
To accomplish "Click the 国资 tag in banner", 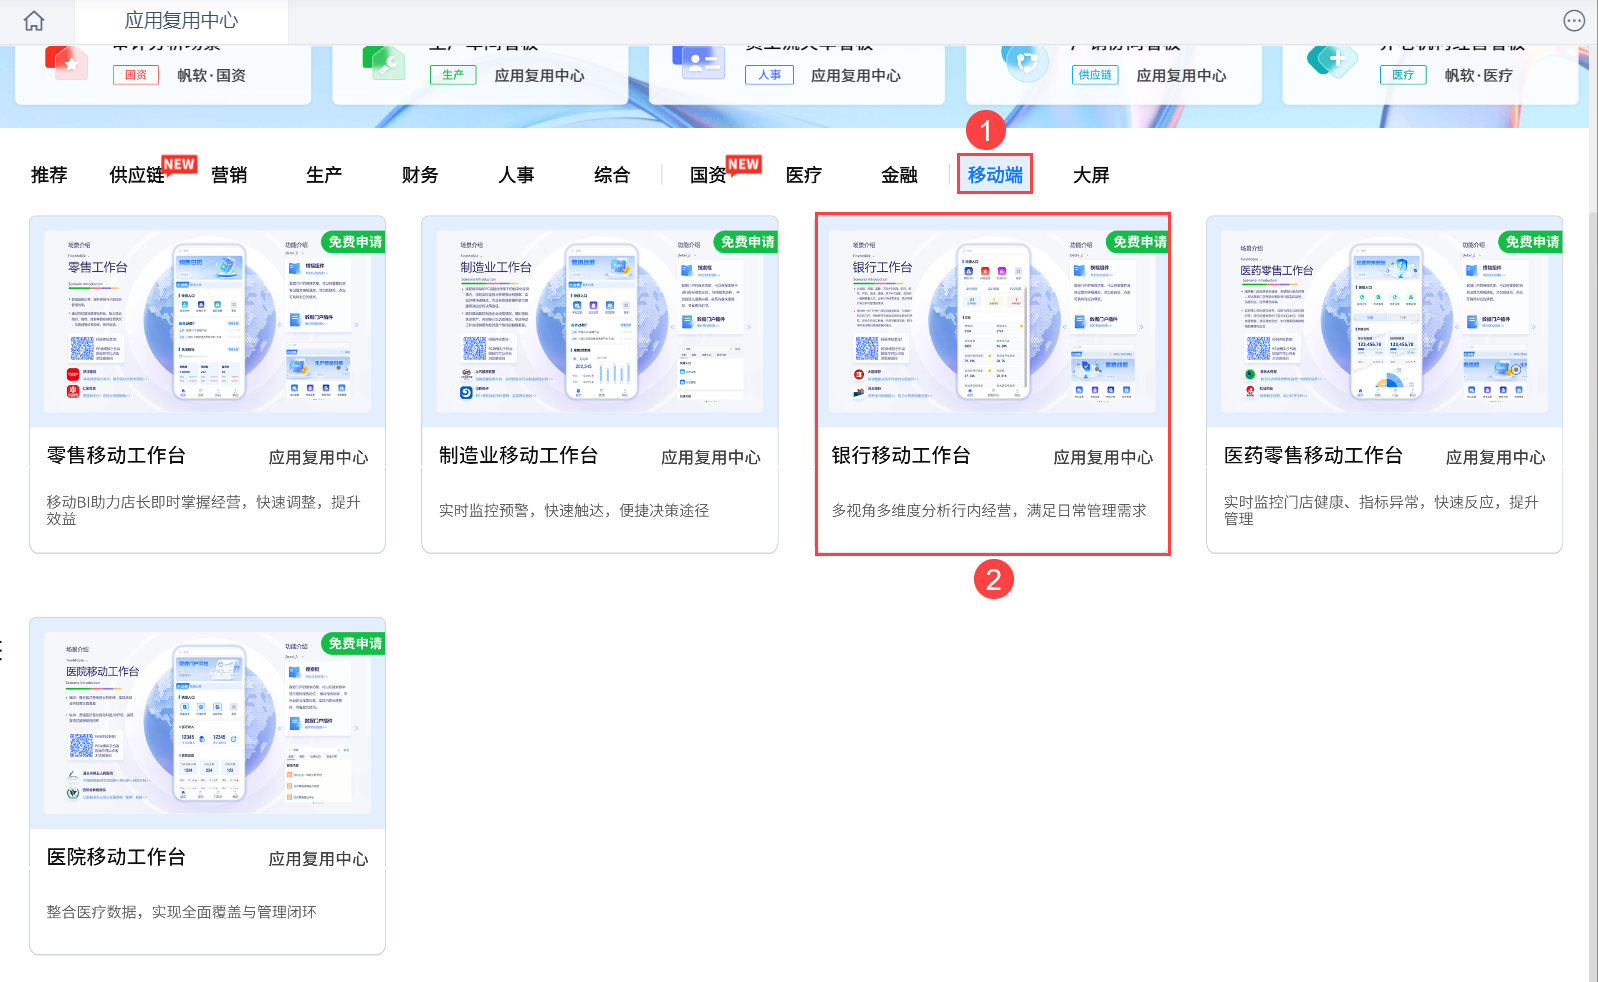I will click(136, 75).
